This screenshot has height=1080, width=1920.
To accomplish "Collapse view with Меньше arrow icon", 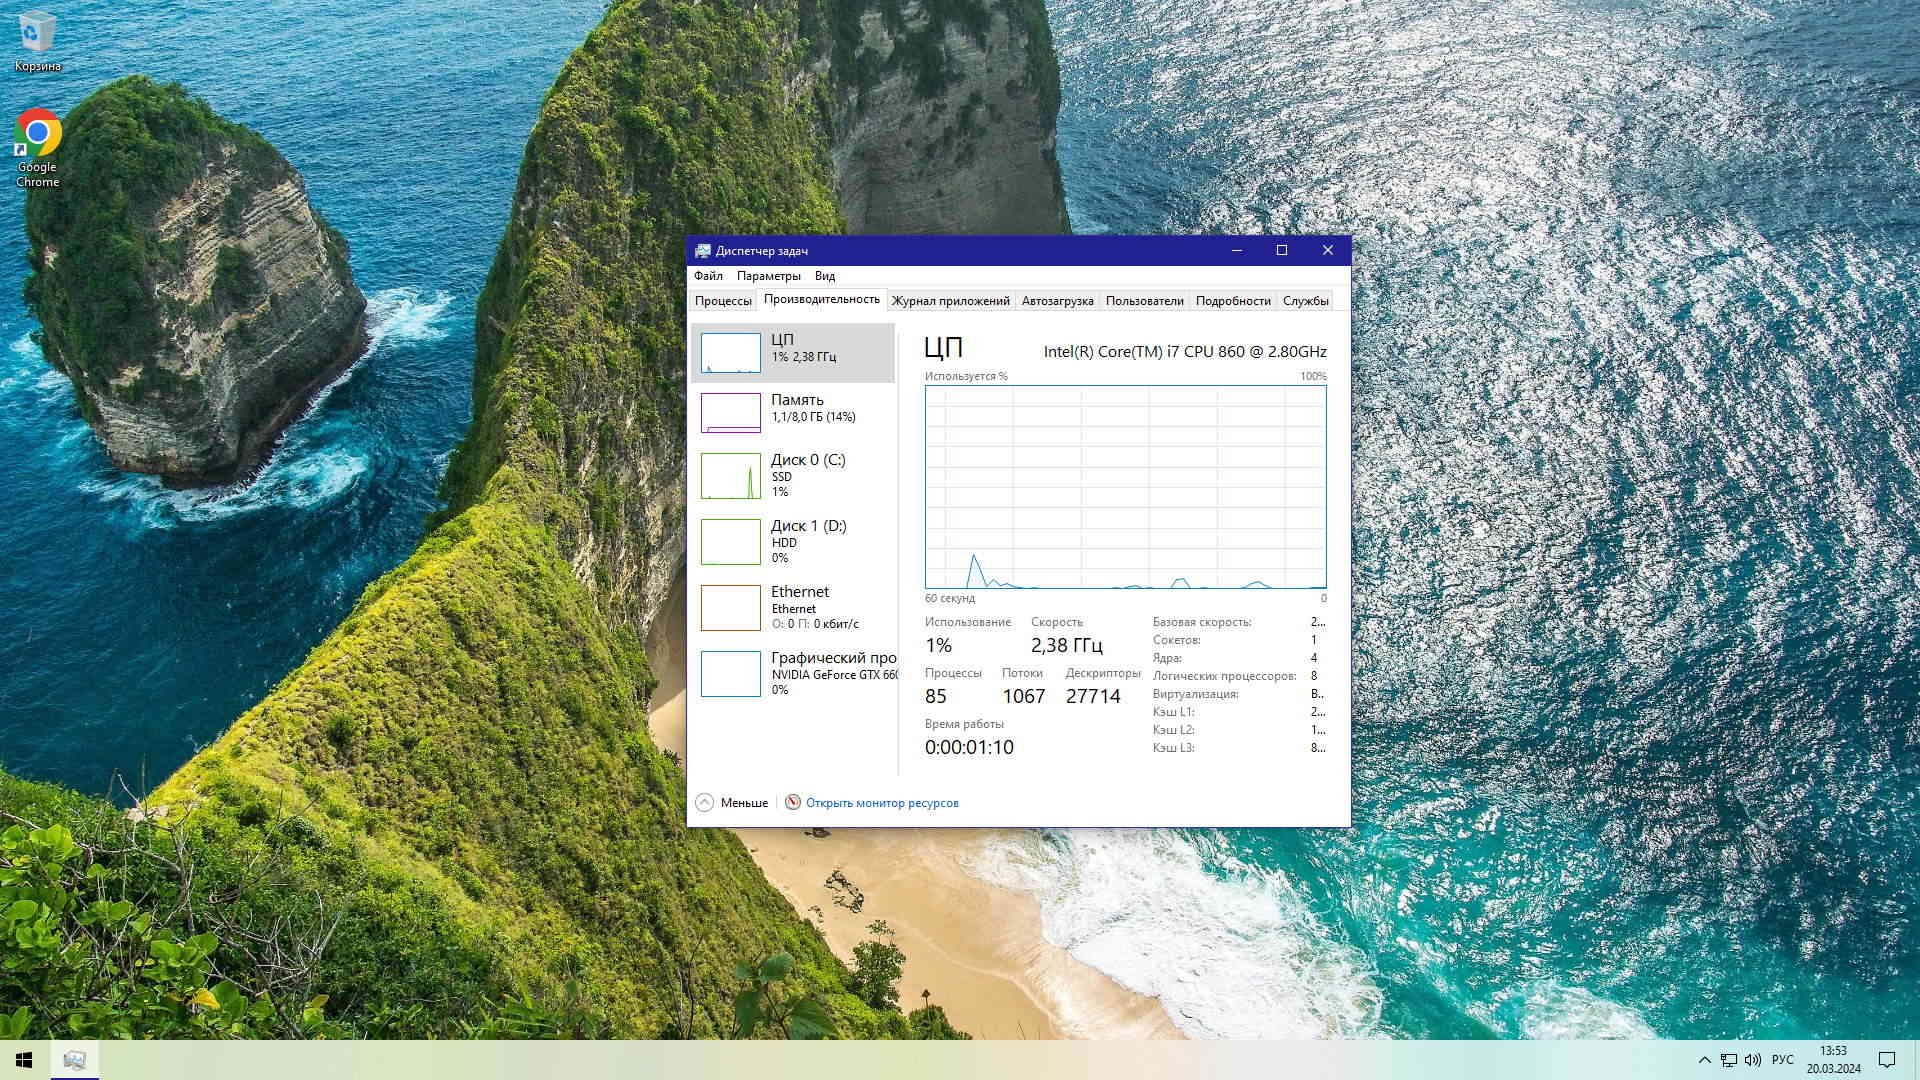I will 704,802.
